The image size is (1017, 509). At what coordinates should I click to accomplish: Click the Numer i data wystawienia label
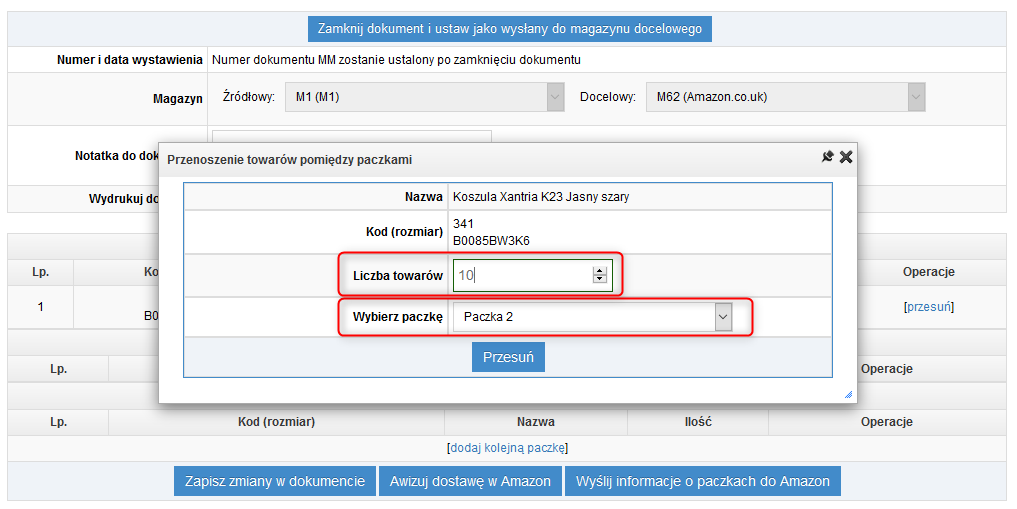pyautogui.click(x=130, y=60)
